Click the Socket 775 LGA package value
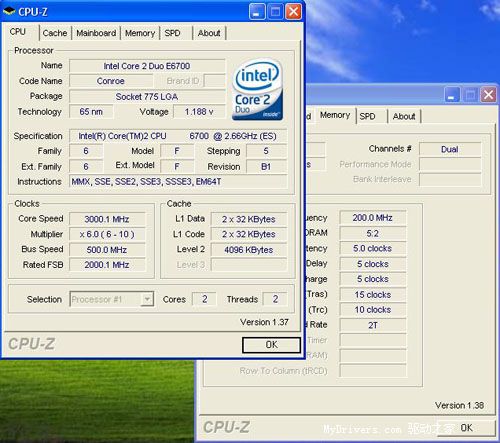Screen dimensions: 500x443 pos(147,97)
